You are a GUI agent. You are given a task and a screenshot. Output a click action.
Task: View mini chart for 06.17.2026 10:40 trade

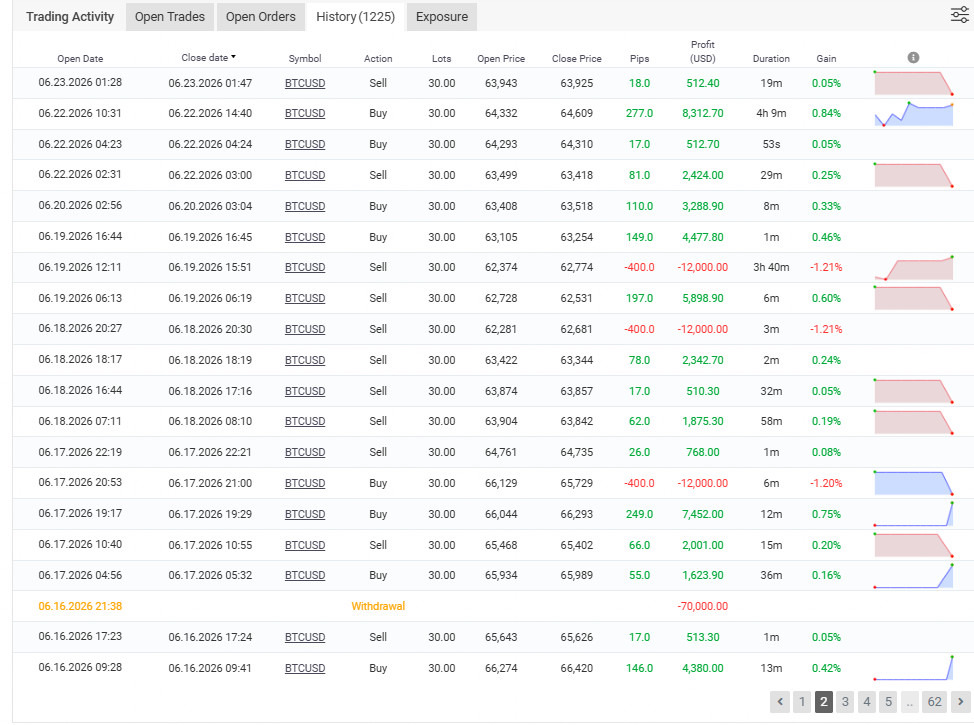pos(913,545)
